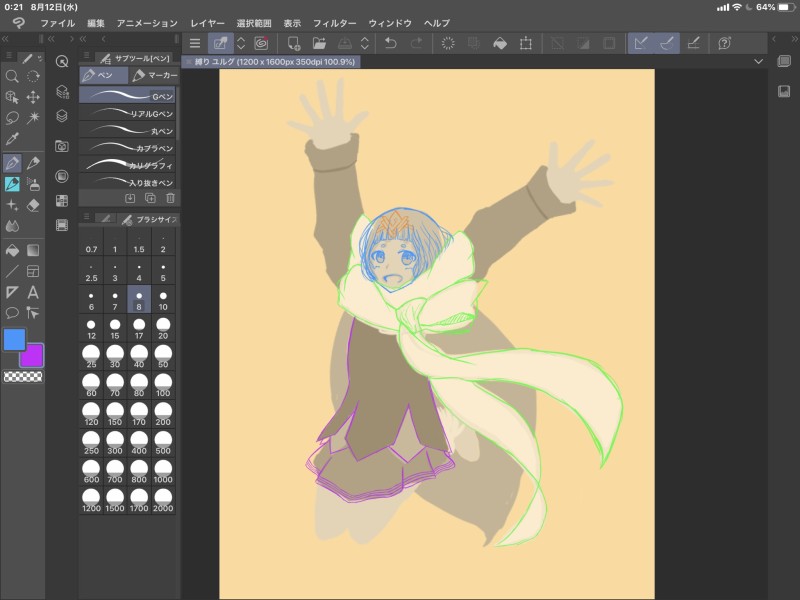Open the フィルター menu
The width and height of the screenshot is (800, 600).
(334, 23)
